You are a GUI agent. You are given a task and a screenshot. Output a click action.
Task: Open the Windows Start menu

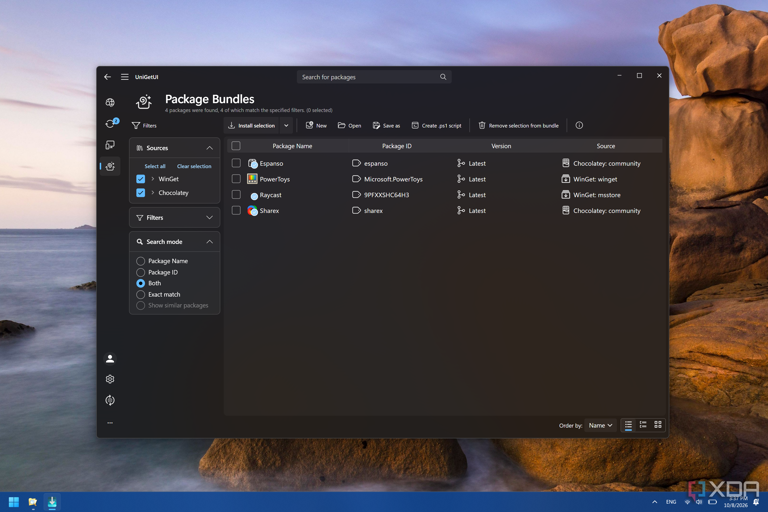click(14, 502)
